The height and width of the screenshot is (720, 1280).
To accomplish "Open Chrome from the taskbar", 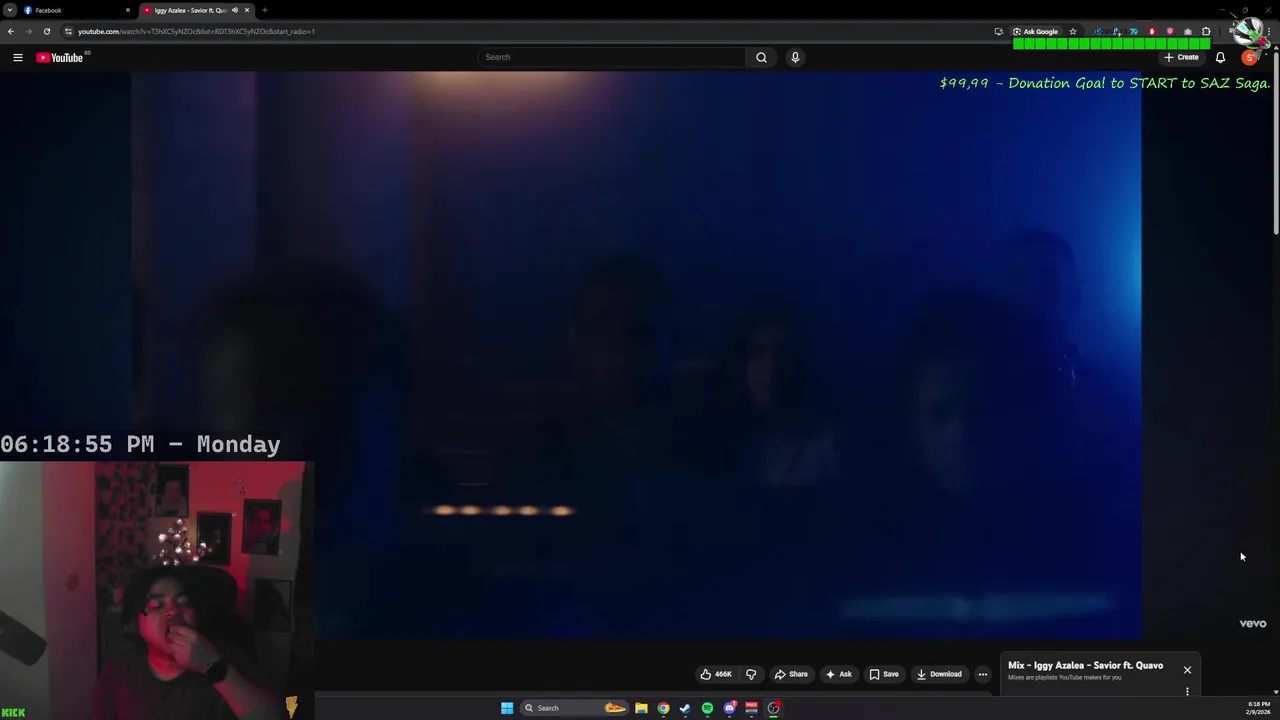I will pos(663,708).
